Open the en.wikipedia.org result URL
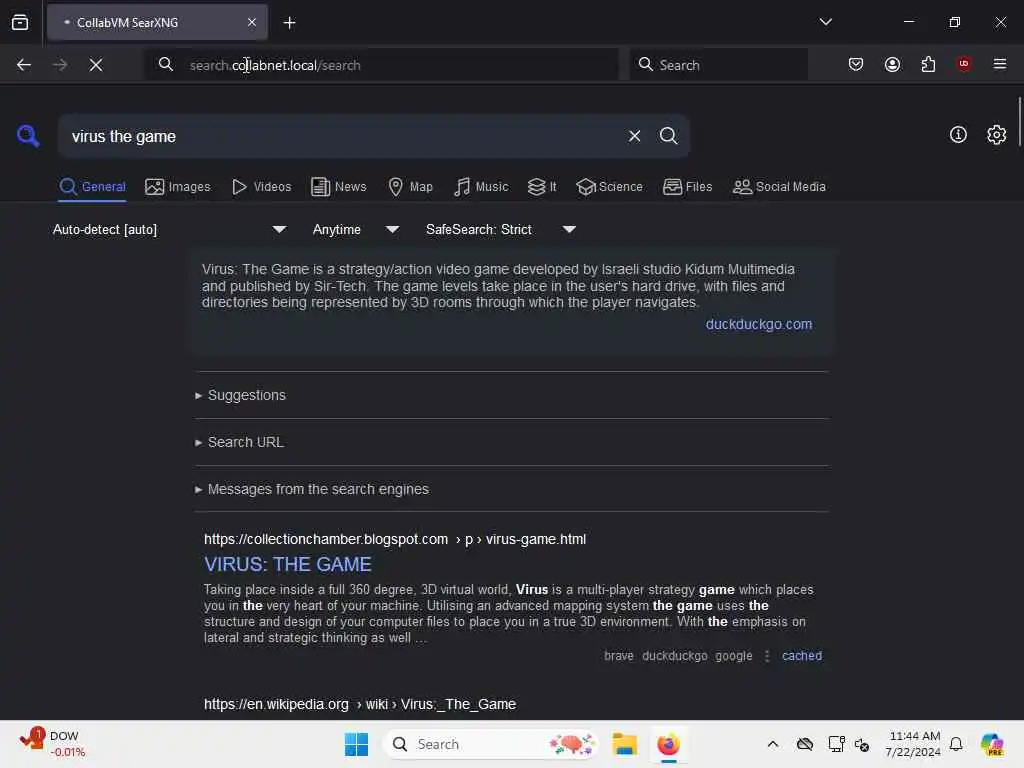Image resolution: width=1024 pixels, height=768 pixels. click(x=360, y=704)
